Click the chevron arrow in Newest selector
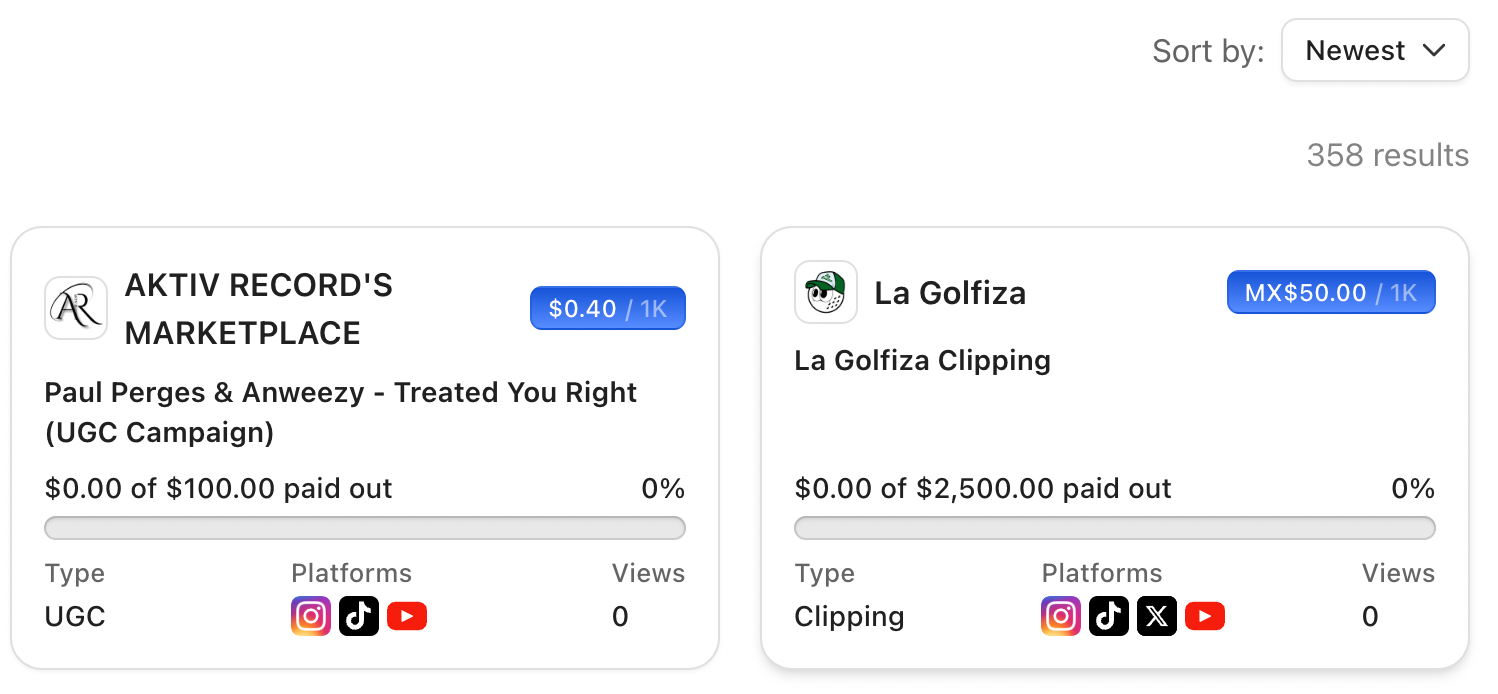The height and width of the screenshot is (694, 1498). coord(1434,51)
